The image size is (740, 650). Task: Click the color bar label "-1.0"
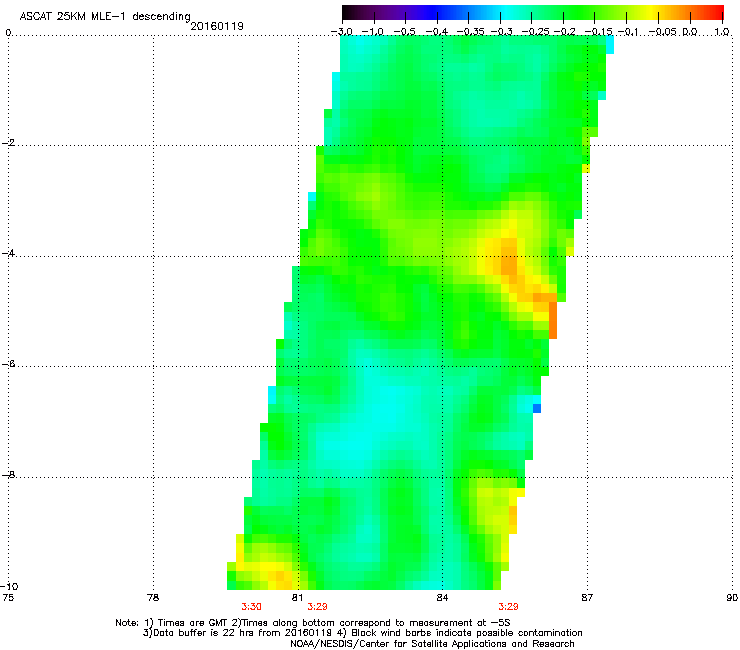(373, 32)
